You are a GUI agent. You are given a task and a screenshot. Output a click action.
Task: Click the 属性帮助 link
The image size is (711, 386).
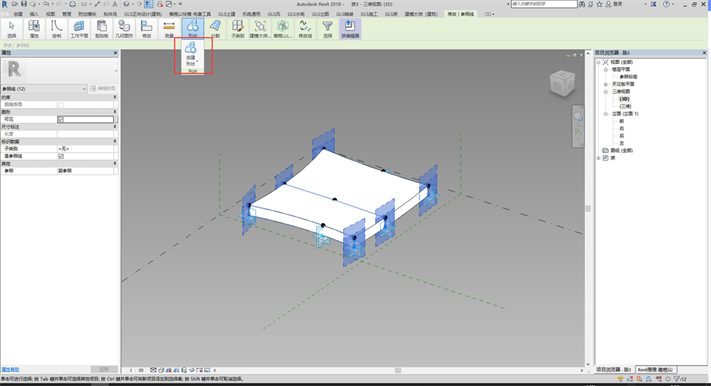[10, 370]
